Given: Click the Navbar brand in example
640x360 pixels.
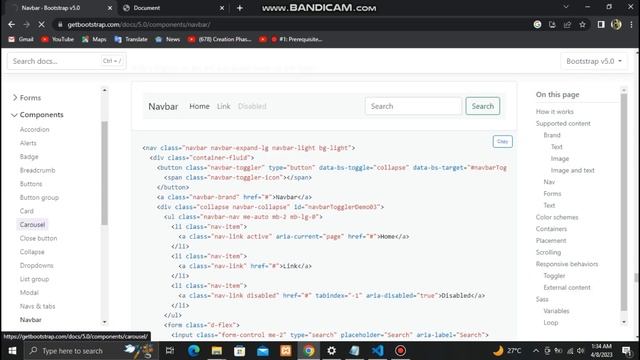Looking at the screenshot, I should click(x=163, y=107).
